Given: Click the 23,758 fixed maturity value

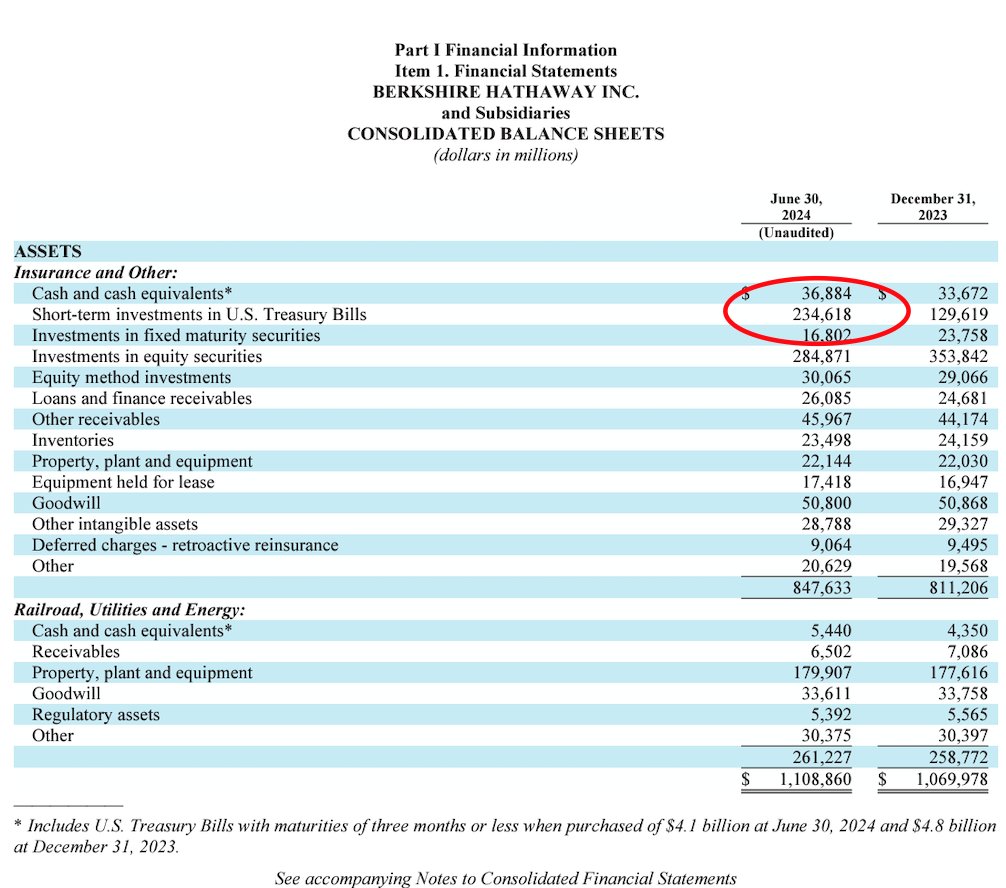Looking at the screenshot, I should pos(963,336).
